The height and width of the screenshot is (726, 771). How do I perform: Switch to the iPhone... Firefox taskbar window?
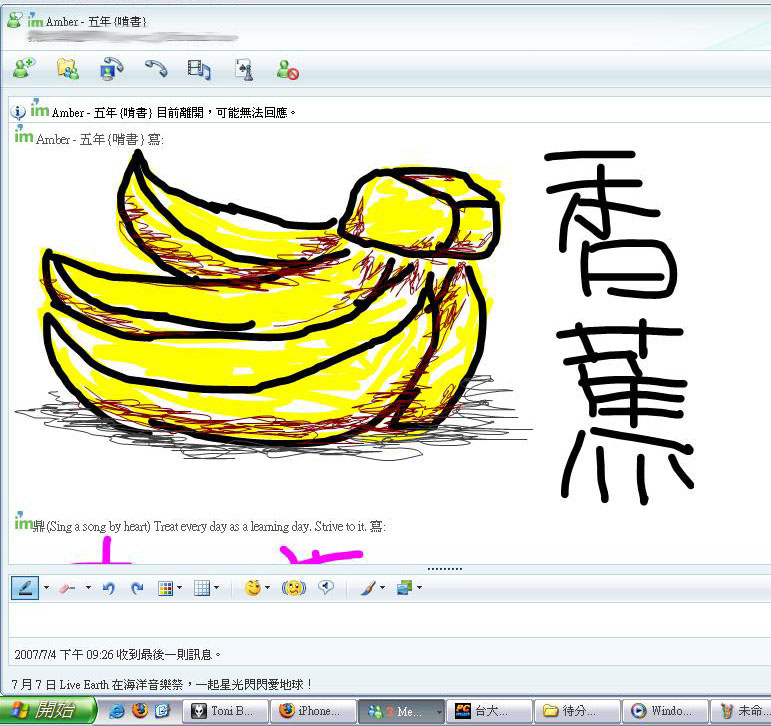tap(314, 712)
